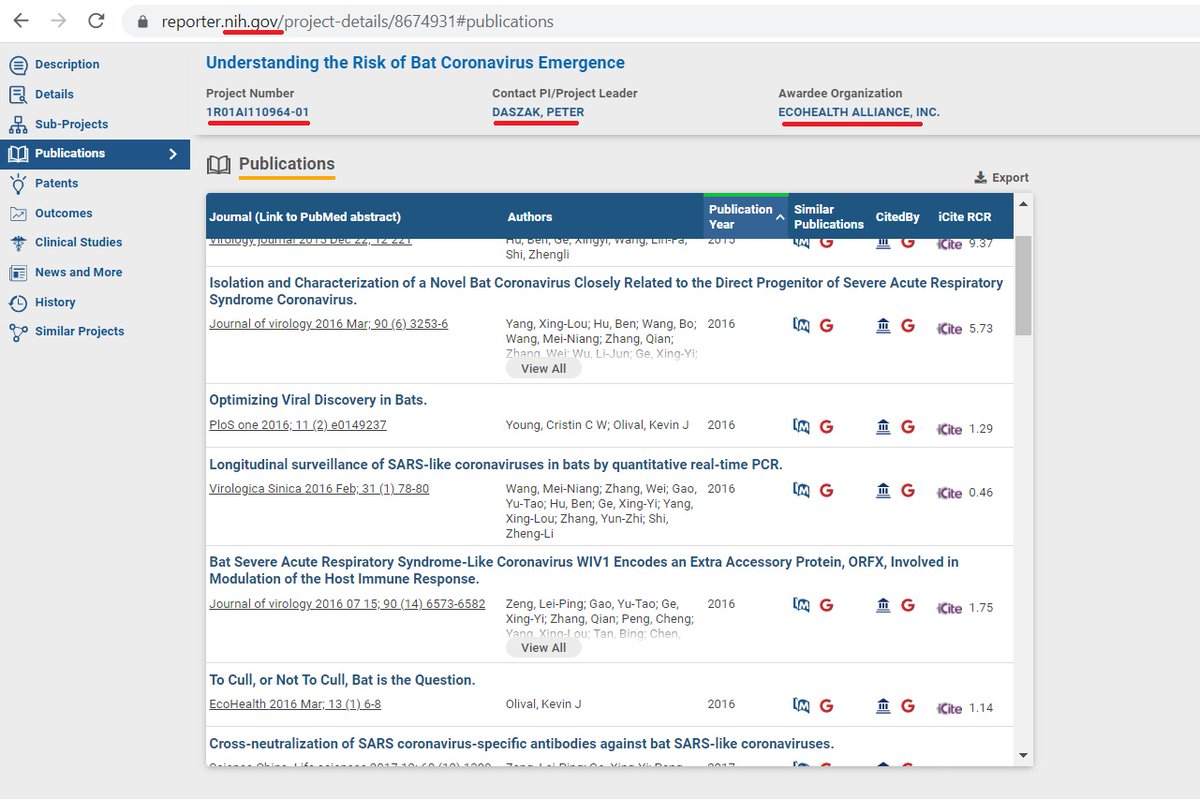The width and height of the screenshot is (1200, 799).
Task: Open EcoHealth 2016 Mar; 13 (1) 6-8 link
Action: (295, 704)
